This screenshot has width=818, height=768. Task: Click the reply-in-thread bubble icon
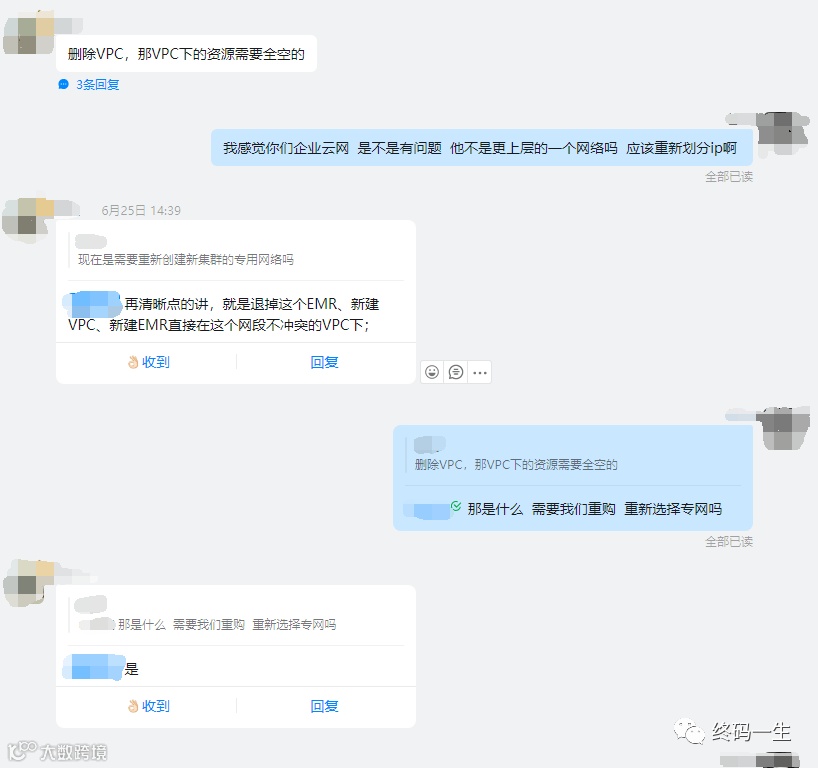pyautogui.click(x=456, y=372)
